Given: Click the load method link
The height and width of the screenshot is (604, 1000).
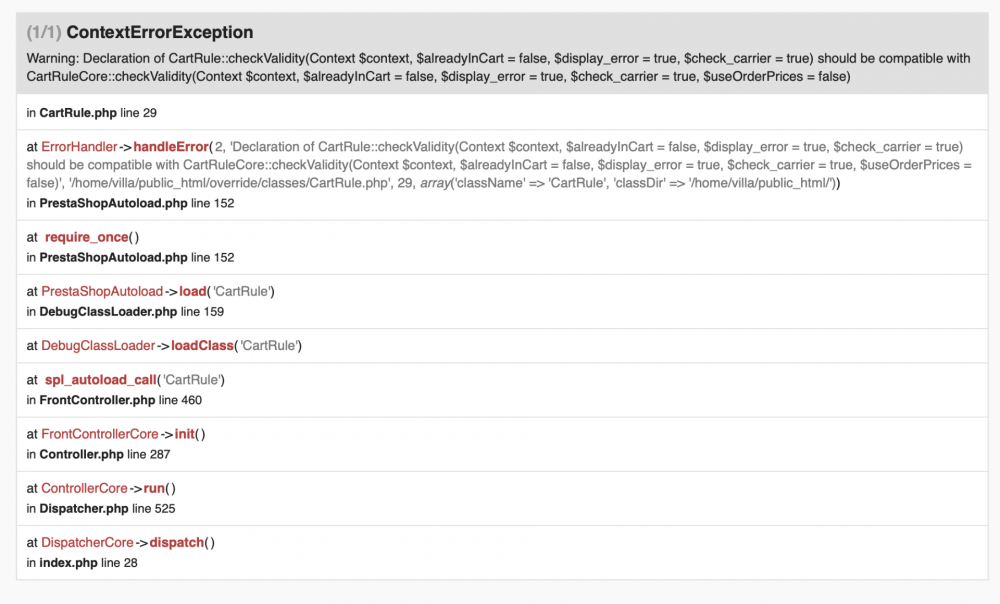Looking at the screenshot, I should tap(194, 291).
